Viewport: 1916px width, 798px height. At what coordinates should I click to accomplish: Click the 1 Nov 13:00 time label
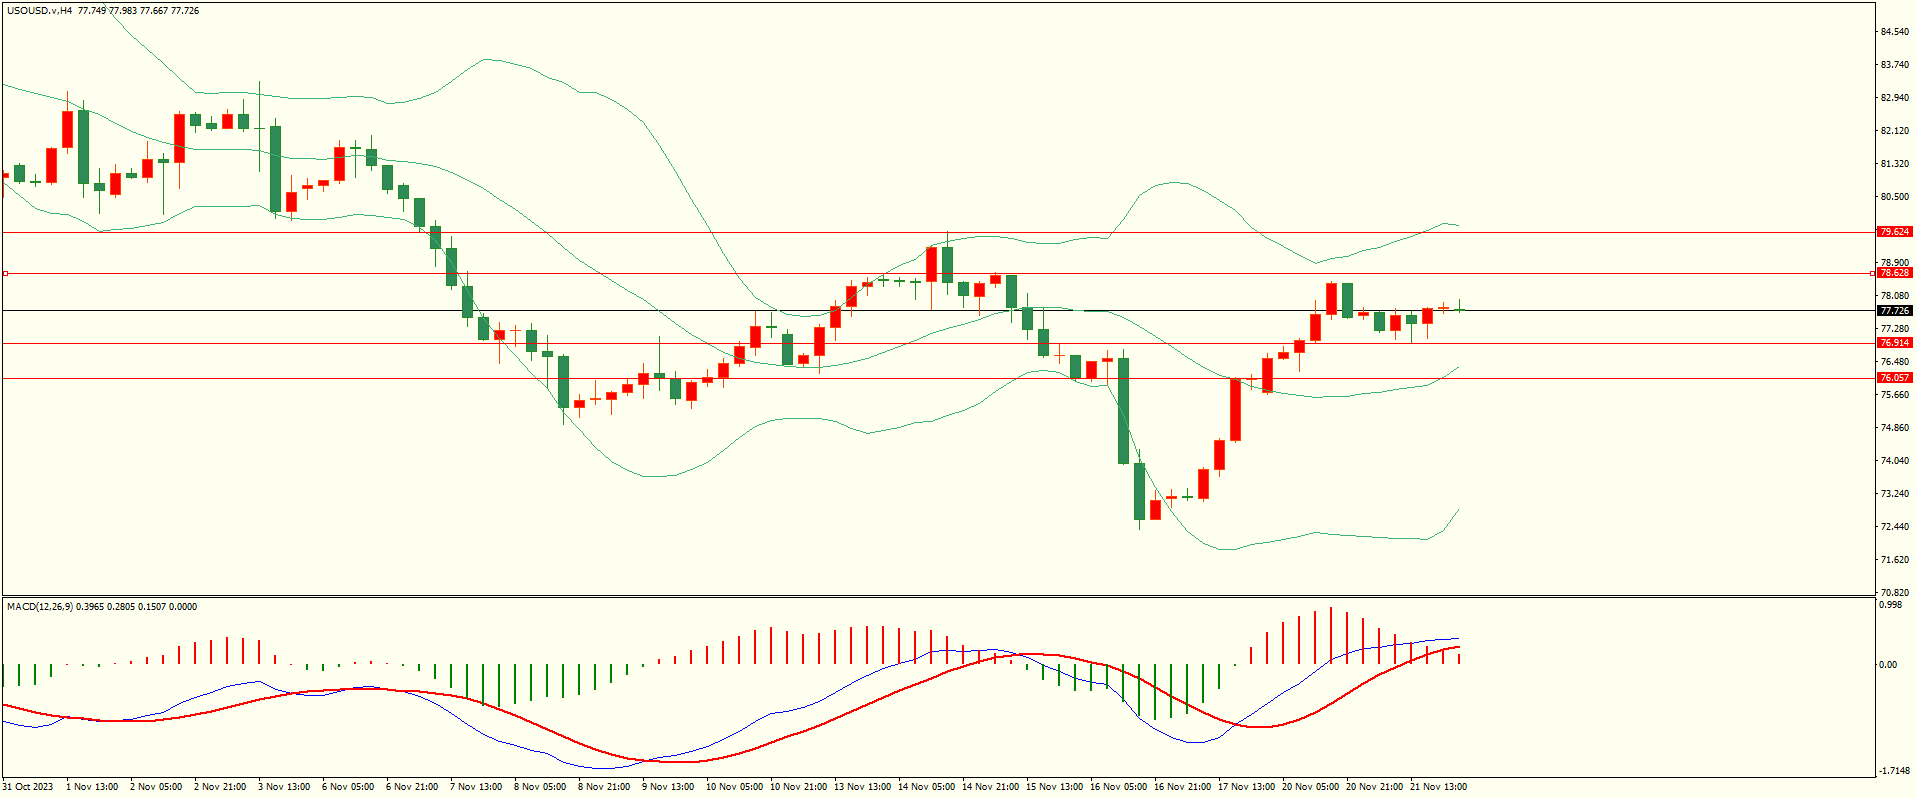[92, 787]
